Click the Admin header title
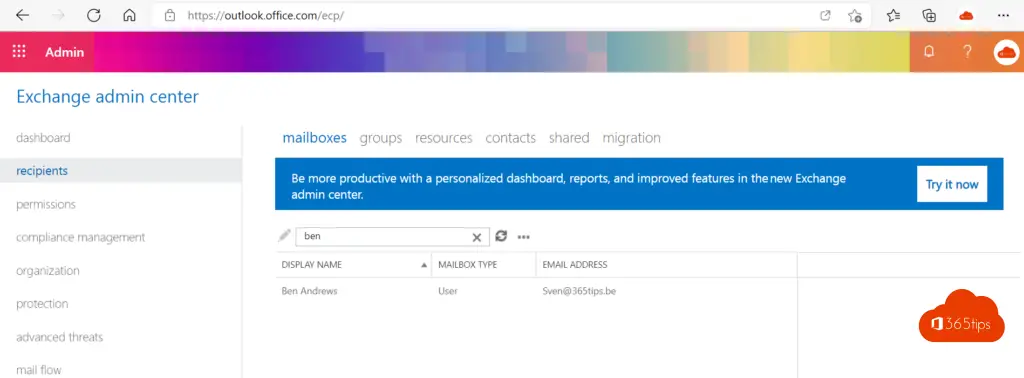 point(65,52)
